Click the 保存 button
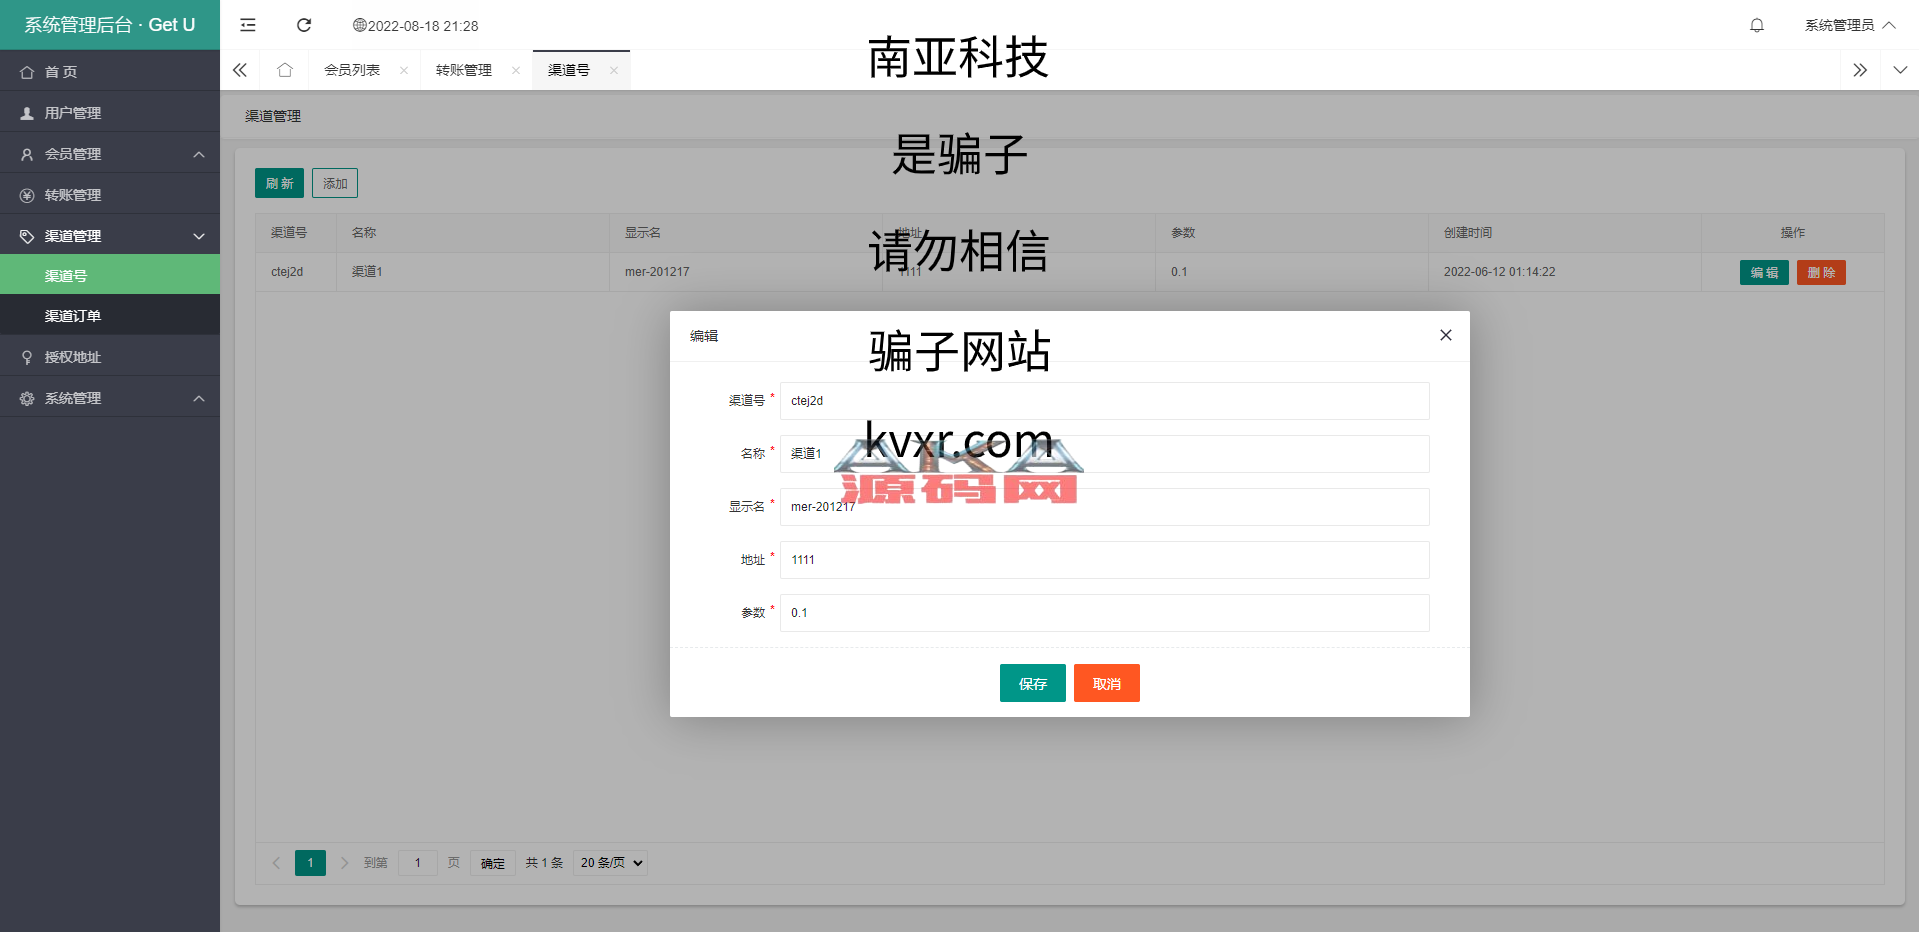Viewport: 1919px width, 932px height. [x=1032, y=684]
